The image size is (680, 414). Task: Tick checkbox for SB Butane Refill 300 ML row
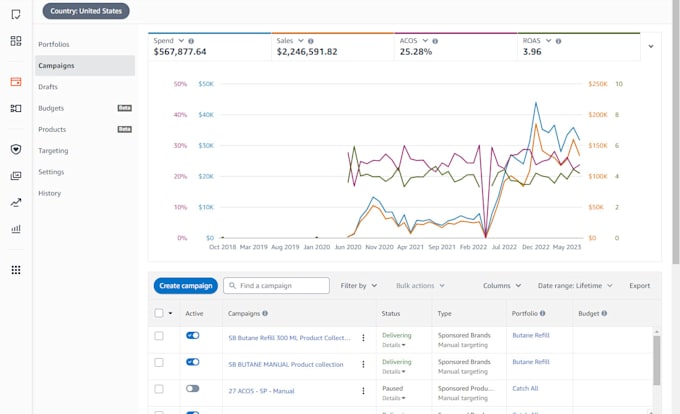click(159, 336)
